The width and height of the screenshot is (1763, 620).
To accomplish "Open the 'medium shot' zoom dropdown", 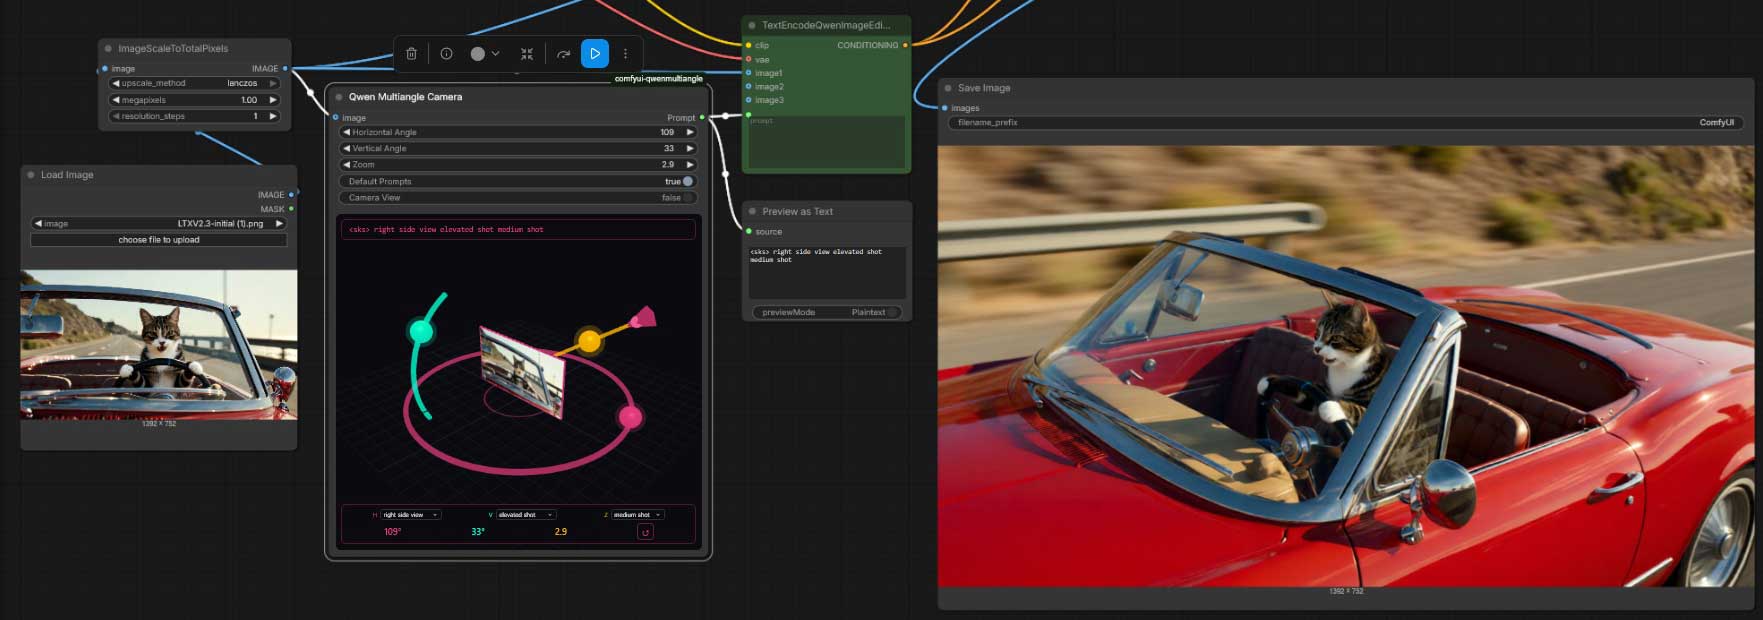I will (x=637, y=515).
